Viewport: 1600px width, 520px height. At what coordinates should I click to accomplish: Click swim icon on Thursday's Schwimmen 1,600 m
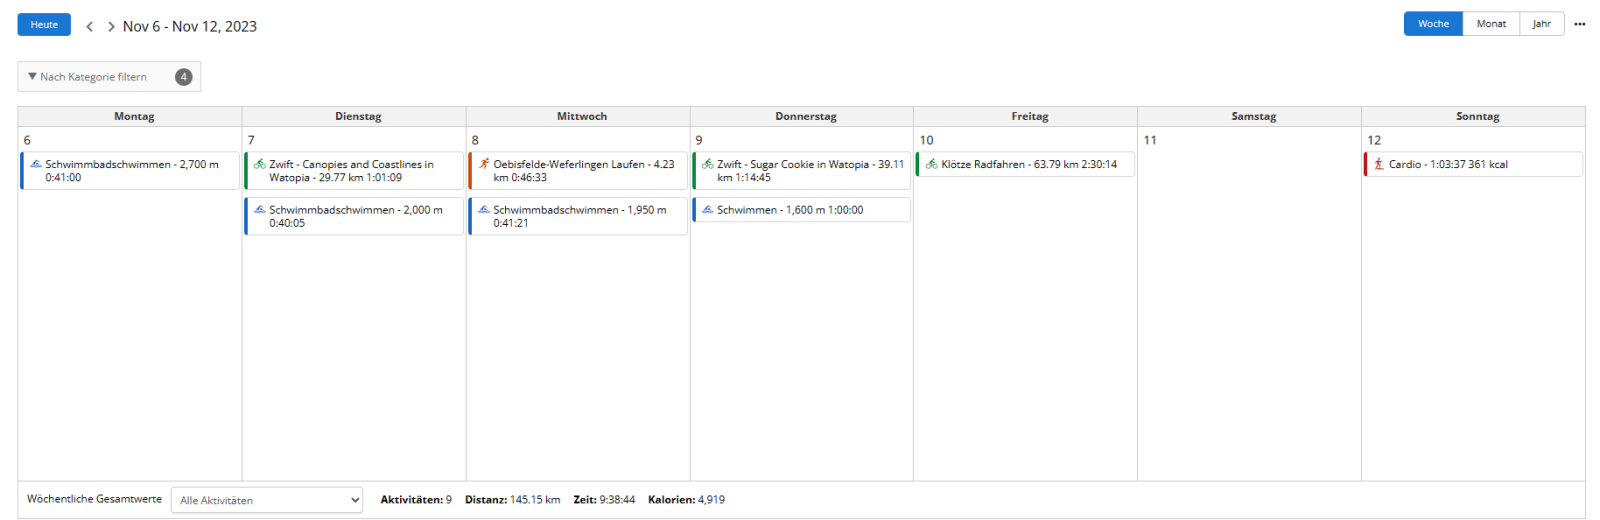[708, 210]
